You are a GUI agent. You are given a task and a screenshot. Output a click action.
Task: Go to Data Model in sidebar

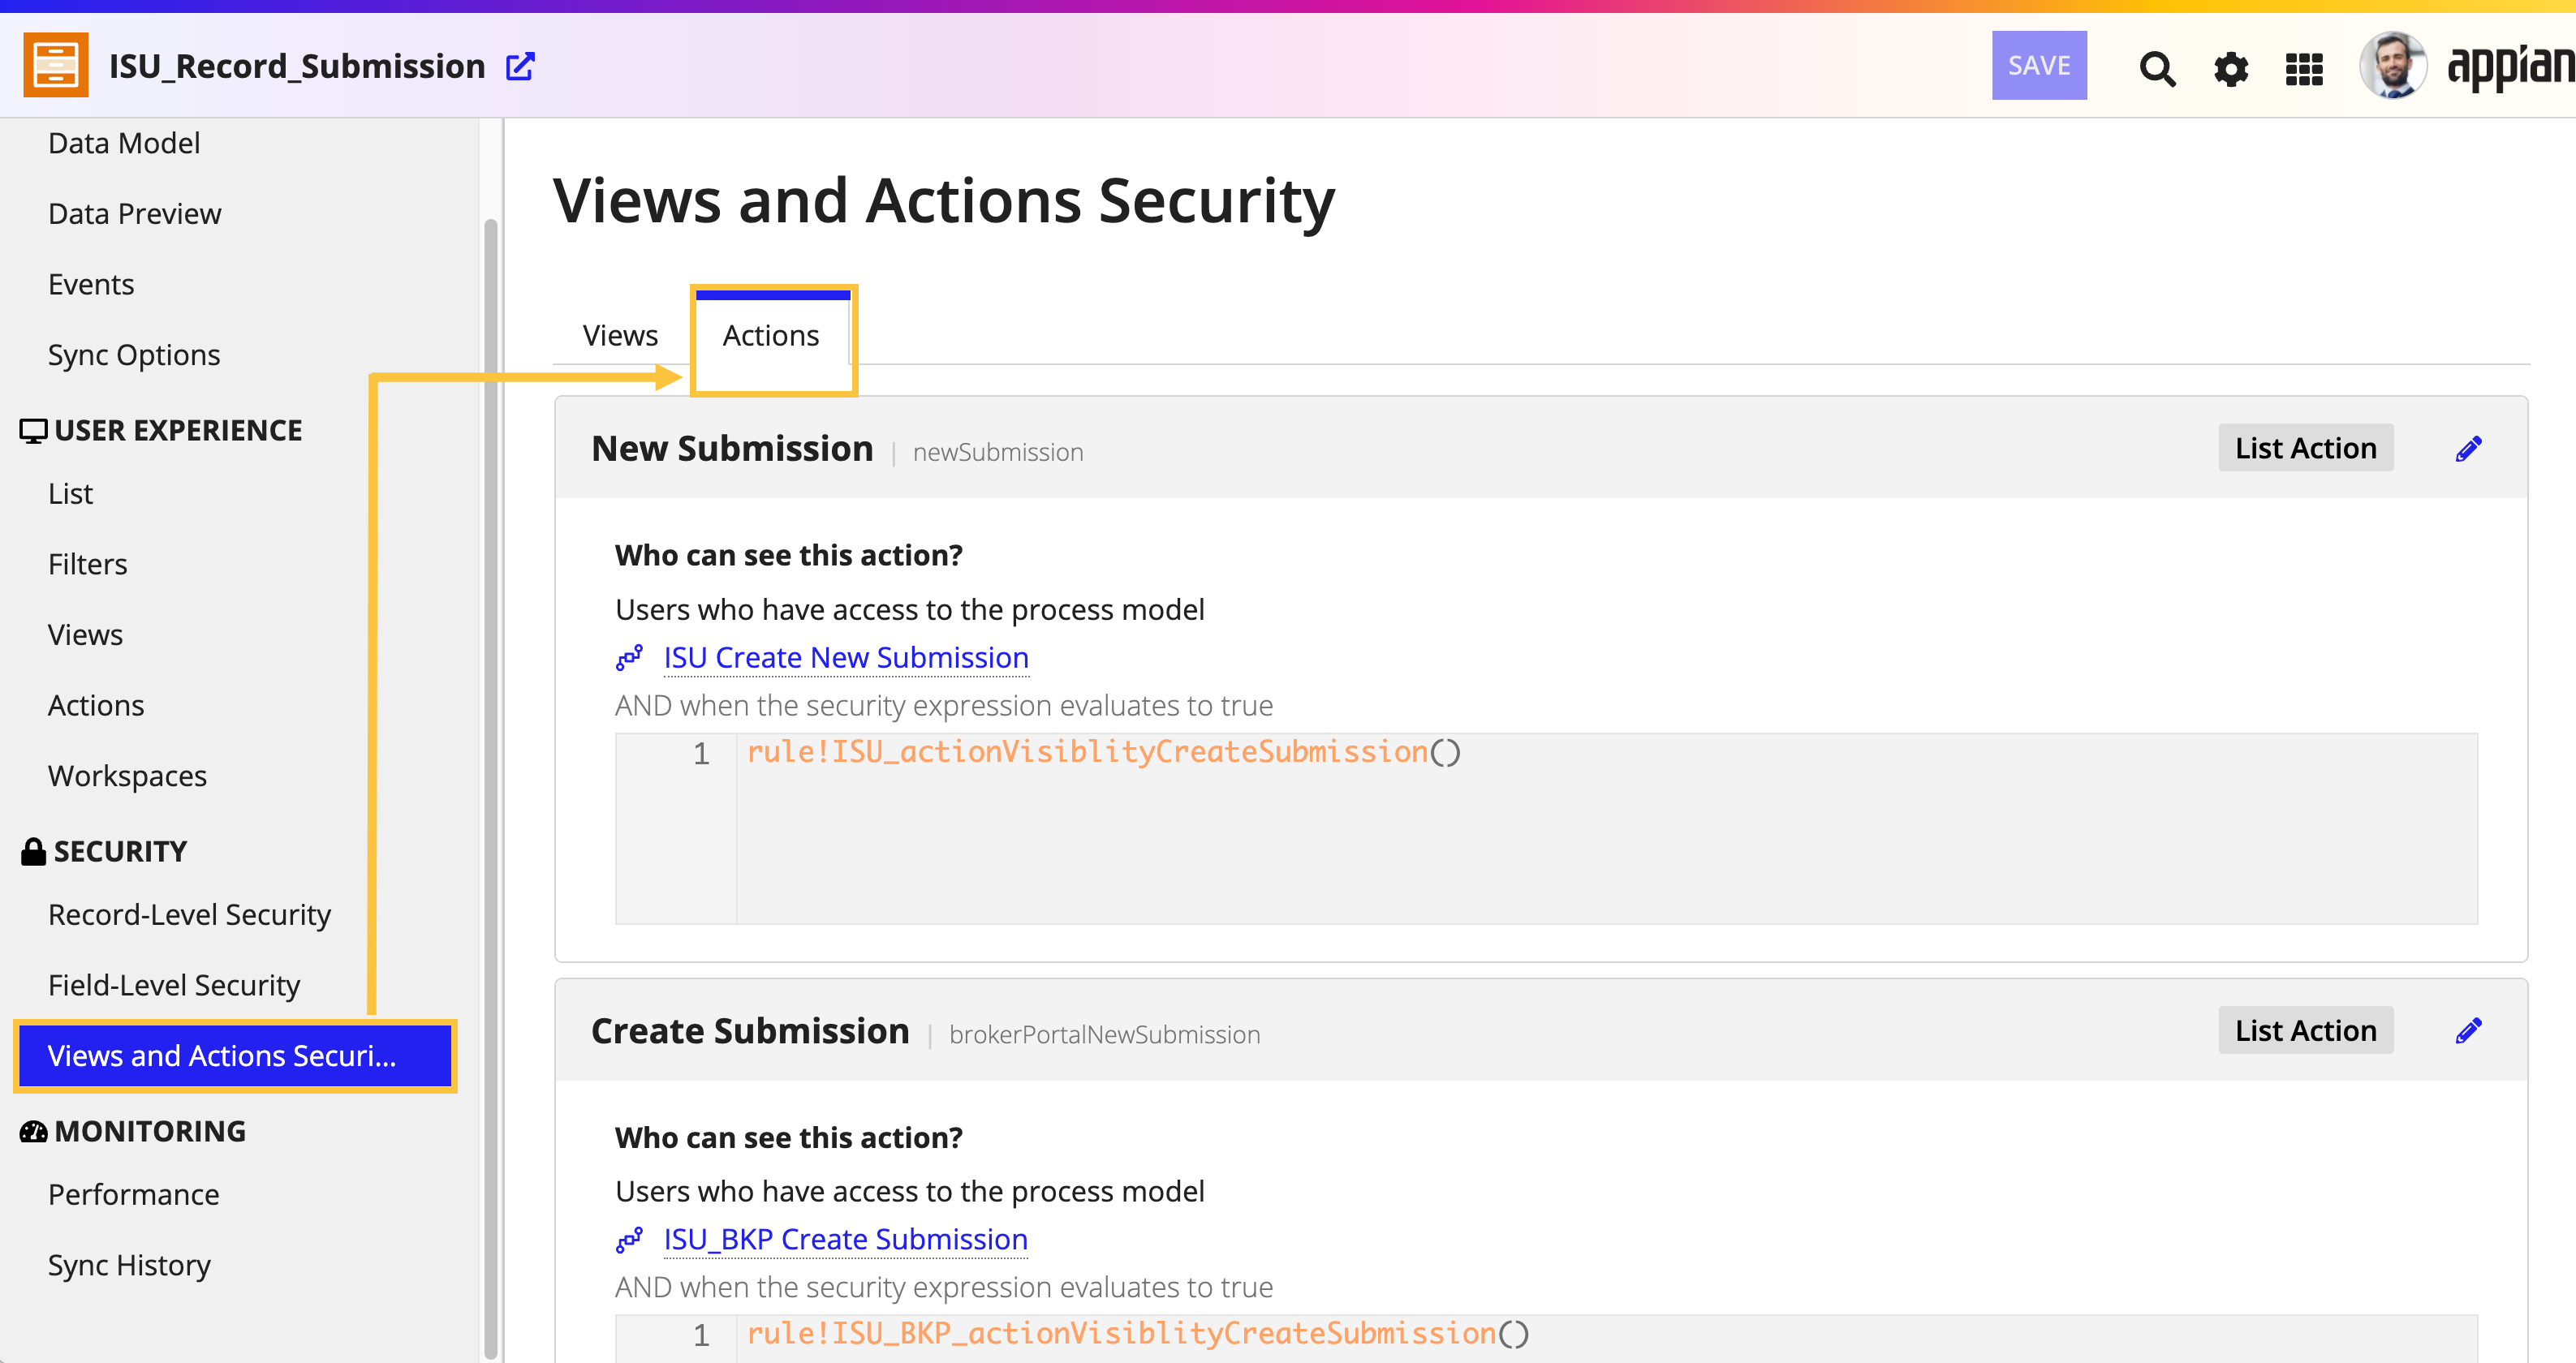[124, 143]
